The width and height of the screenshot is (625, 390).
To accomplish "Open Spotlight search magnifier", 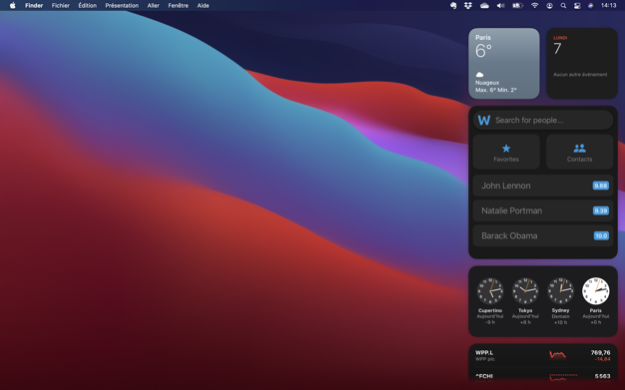I will pyautogui.click(x=563, y=6).
